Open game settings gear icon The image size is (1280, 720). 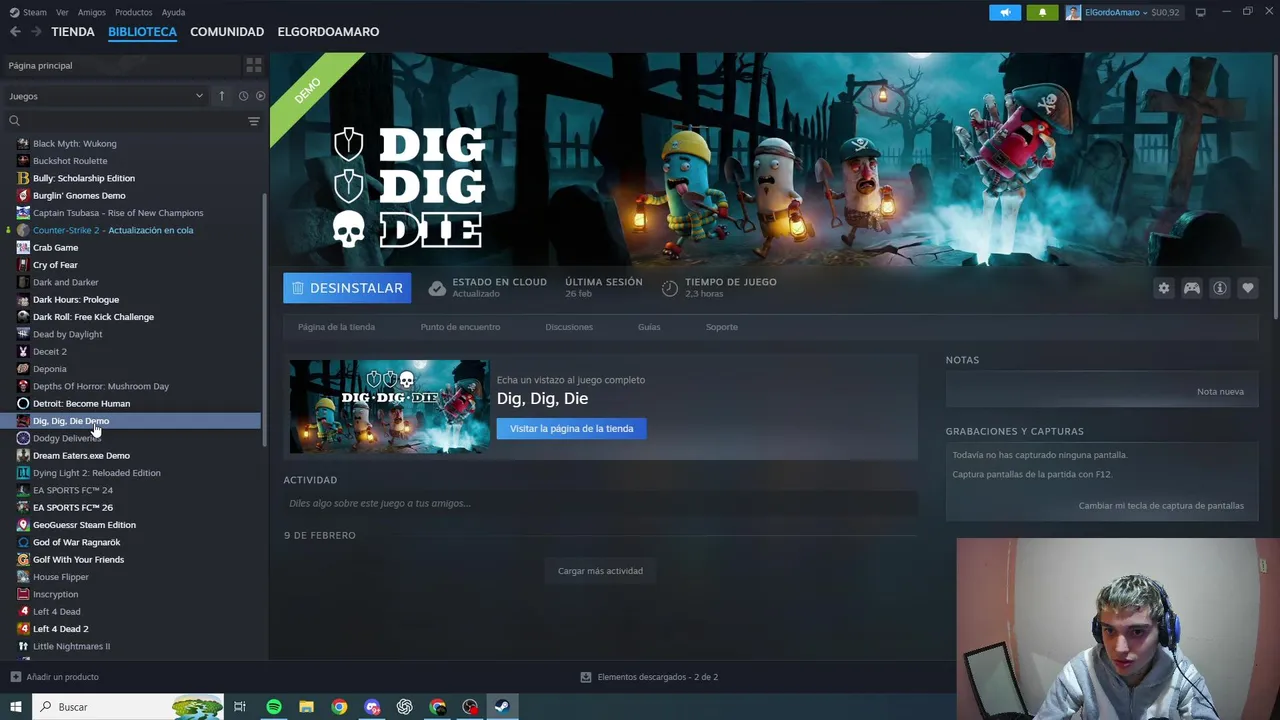click(x=1164, y=288)
